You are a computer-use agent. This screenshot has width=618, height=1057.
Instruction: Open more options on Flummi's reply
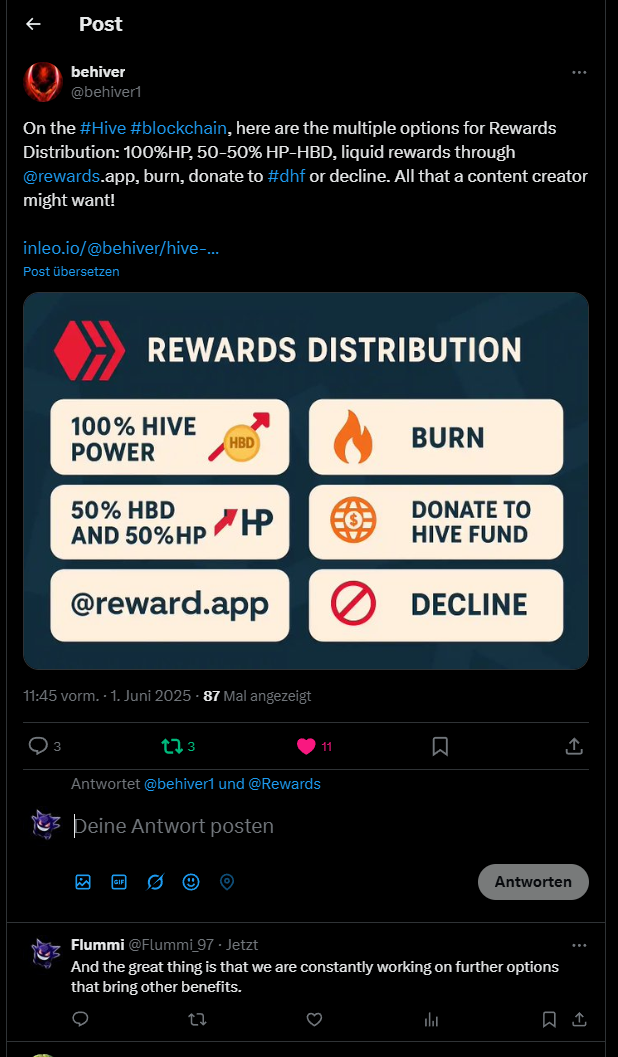(579, 945)
